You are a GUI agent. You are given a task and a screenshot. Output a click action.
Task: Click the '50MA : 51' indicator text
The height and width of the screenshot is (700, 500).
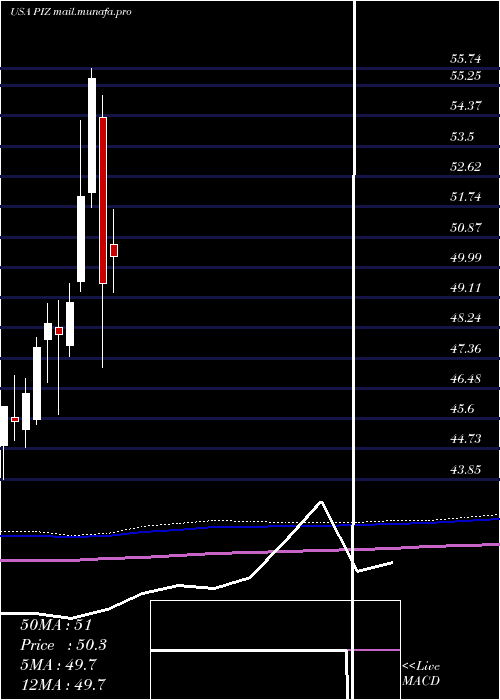56,625
